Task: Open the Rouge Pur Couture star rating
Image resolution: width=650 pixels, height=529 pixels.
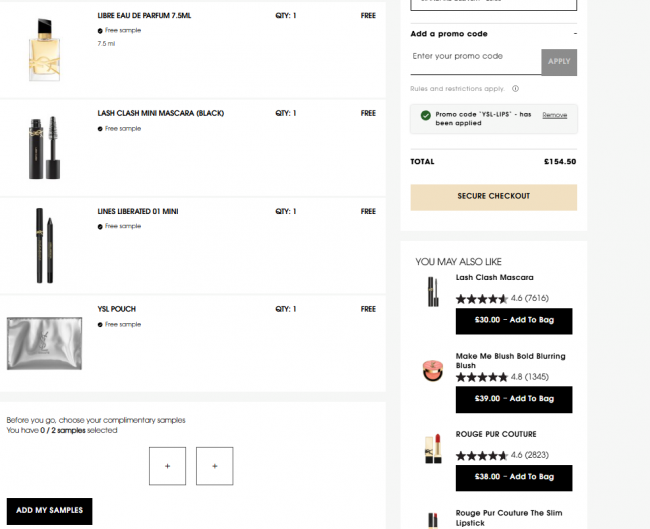Action: (x=502, y=455)
